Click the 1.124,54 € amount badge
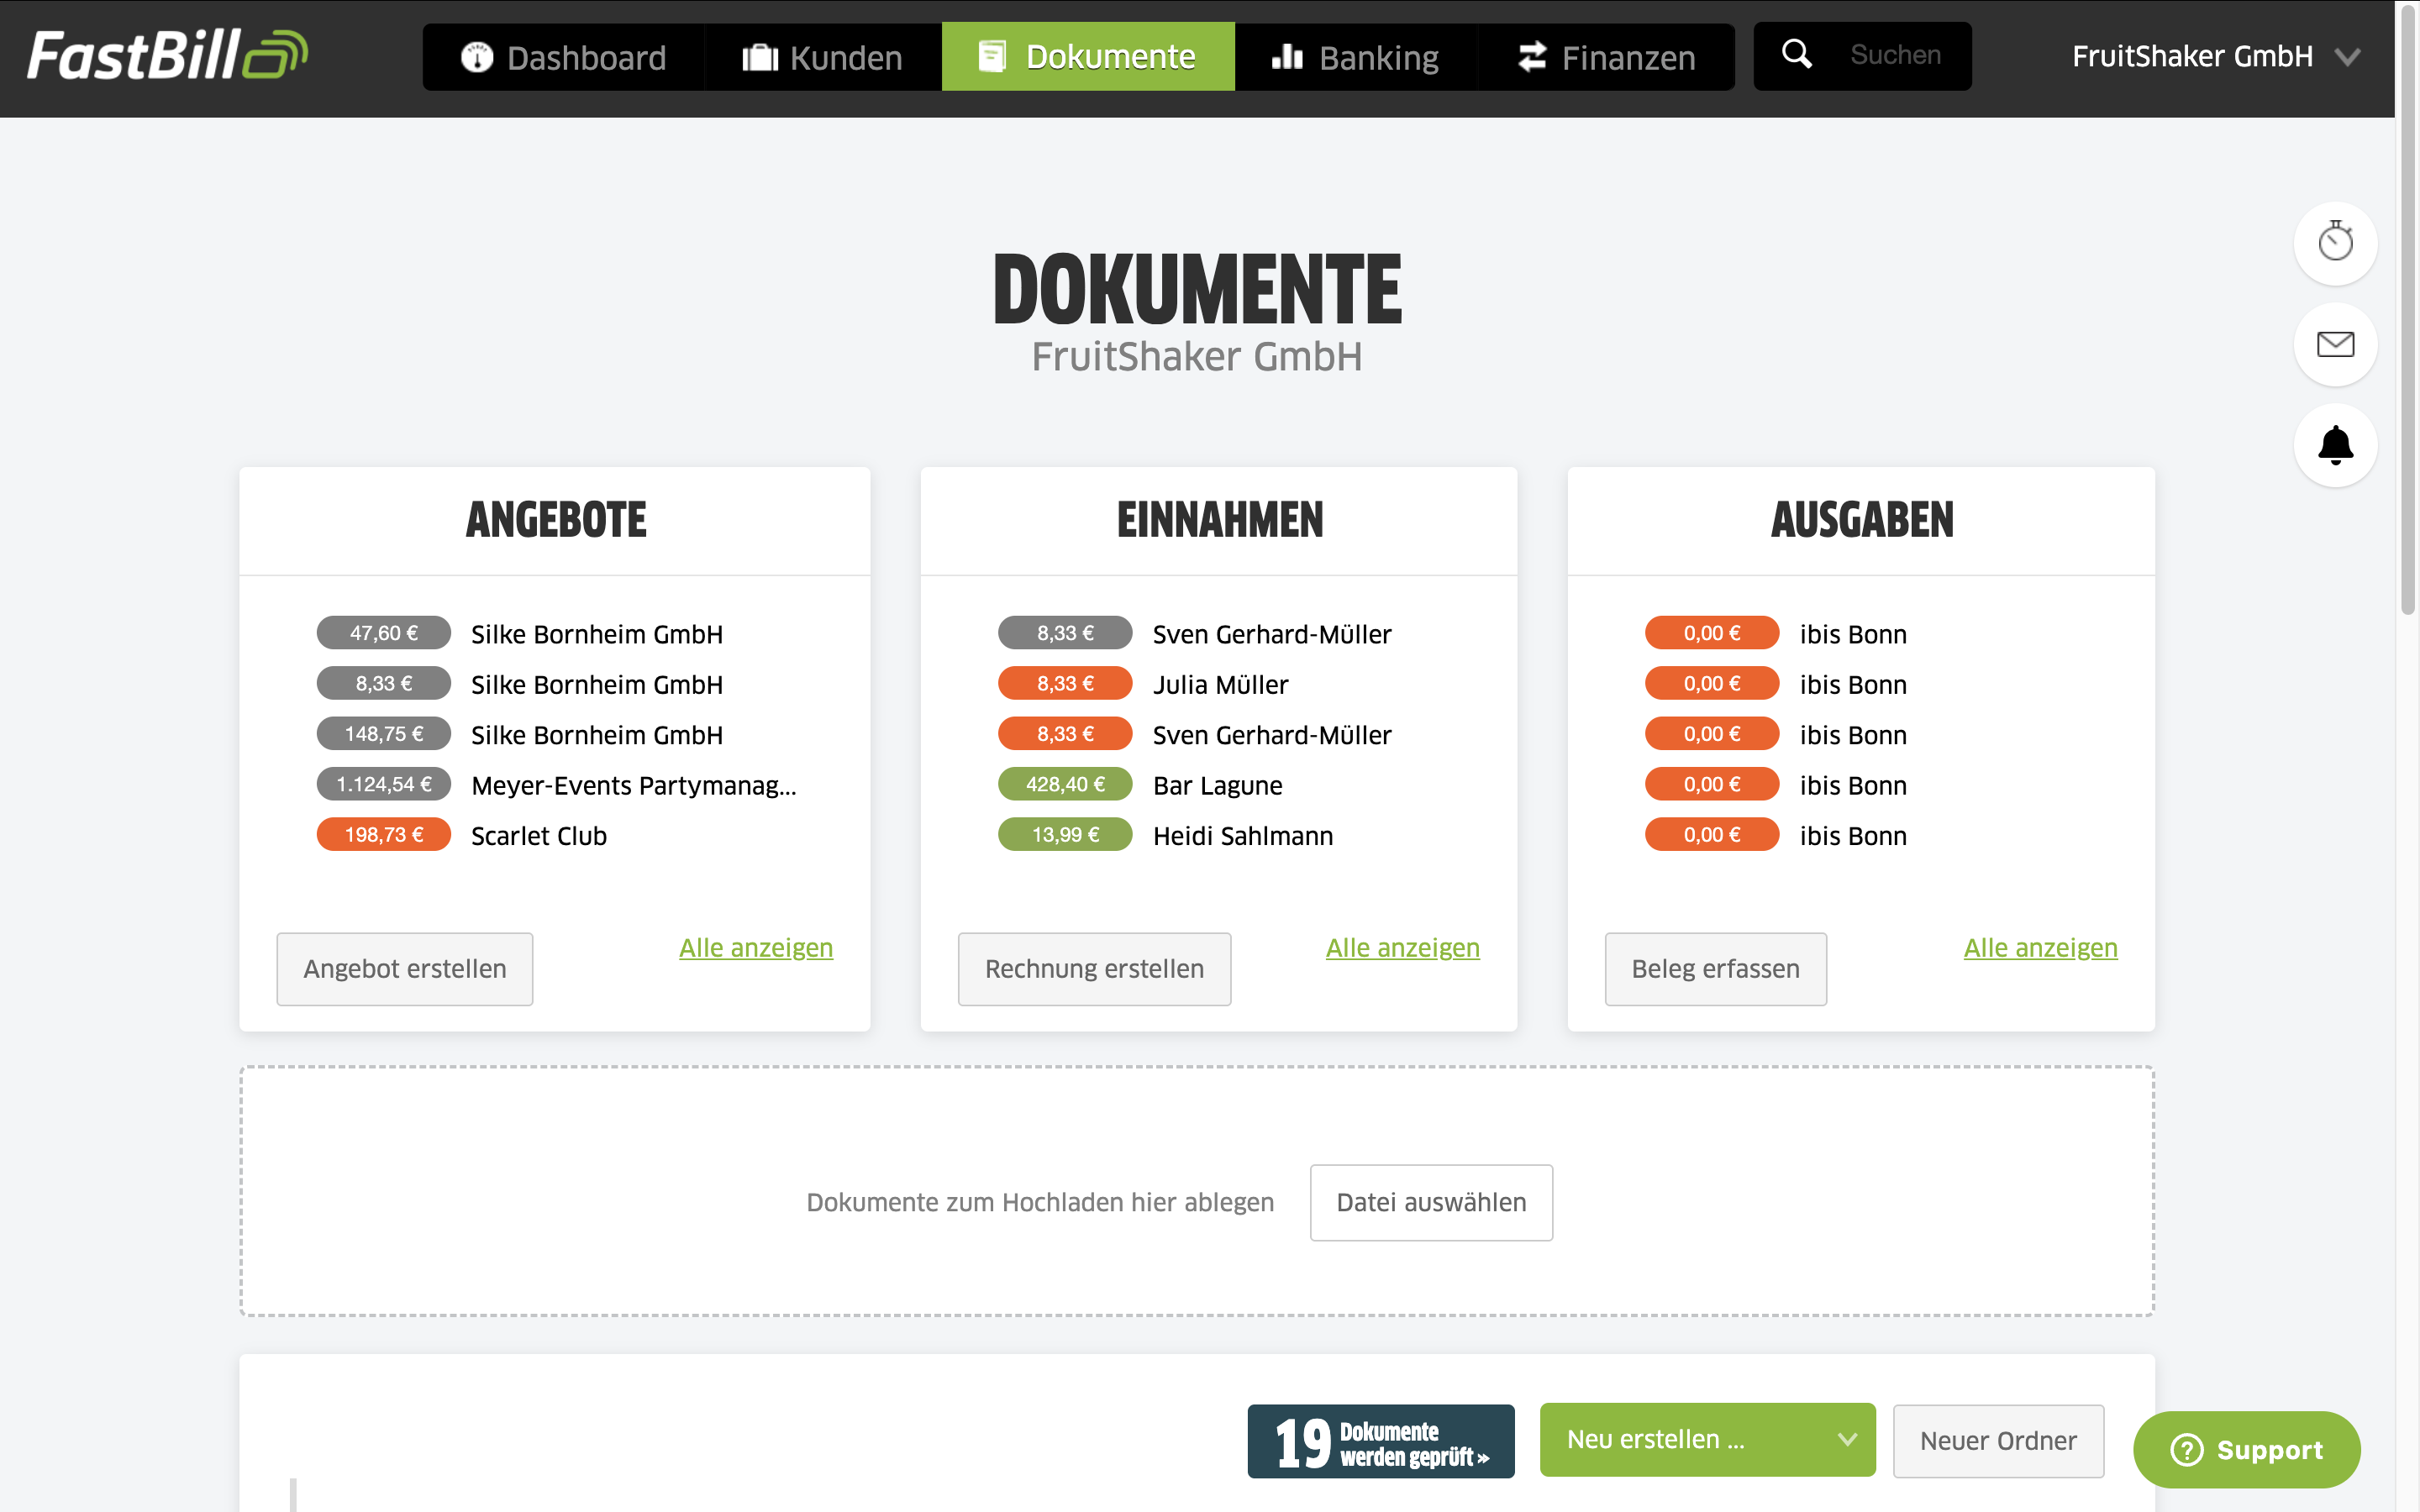Viewport: 2420px width, 1512px height. pos(384,784)
